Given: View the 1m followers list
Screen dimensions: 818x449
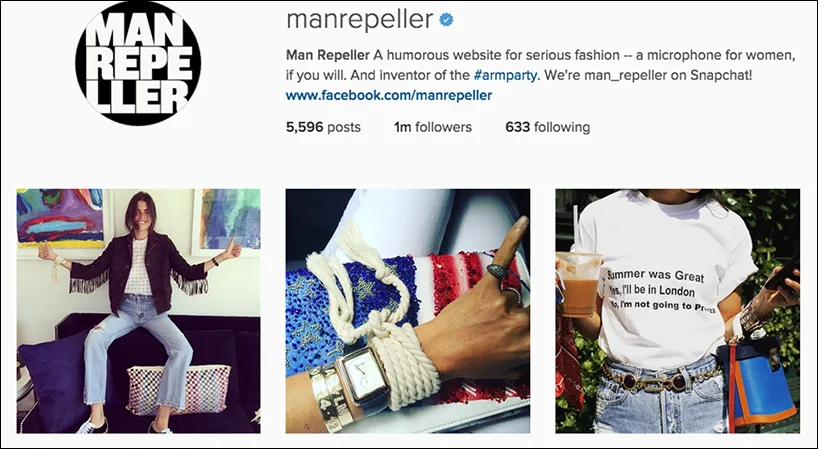Looking at the screenshot, I should (432, 127).
